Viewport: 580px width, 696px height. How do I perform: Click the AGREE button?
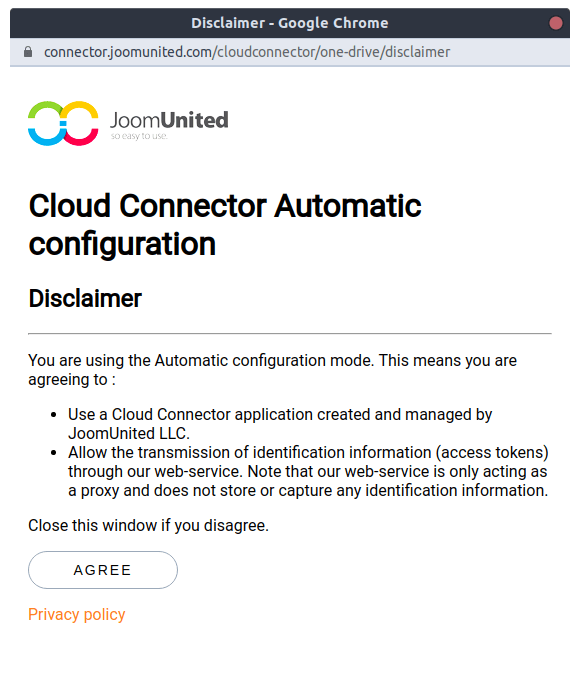point(103,570)
